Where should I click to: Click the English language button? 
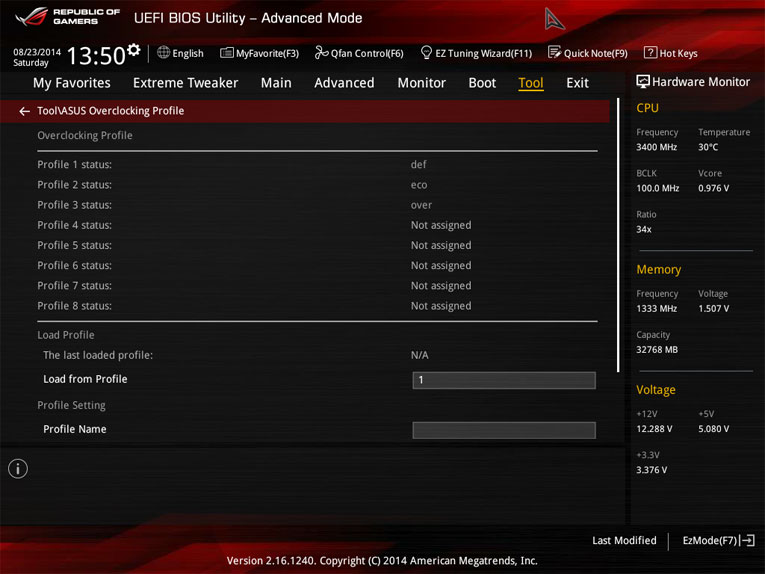pyautogui.click(x=181, y=53)
